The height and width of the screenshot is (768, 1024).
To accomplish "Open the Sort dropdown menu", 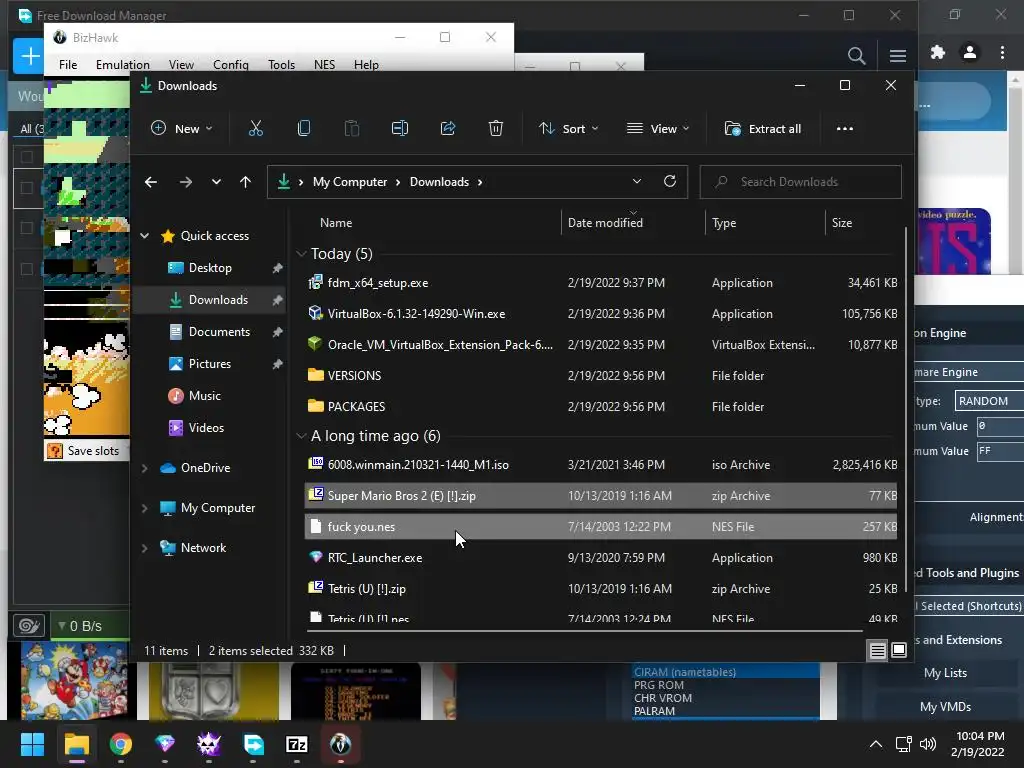I will coord(568,129).
